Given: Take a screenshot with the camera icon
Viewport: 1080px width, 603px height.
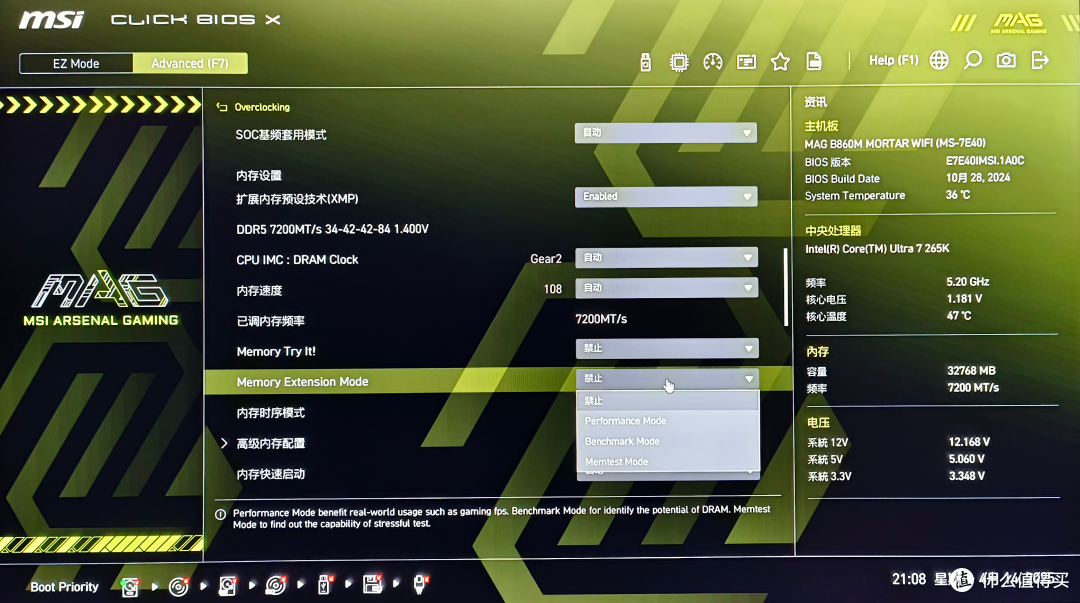Looking at the screenshot, I should [1006, 61].
